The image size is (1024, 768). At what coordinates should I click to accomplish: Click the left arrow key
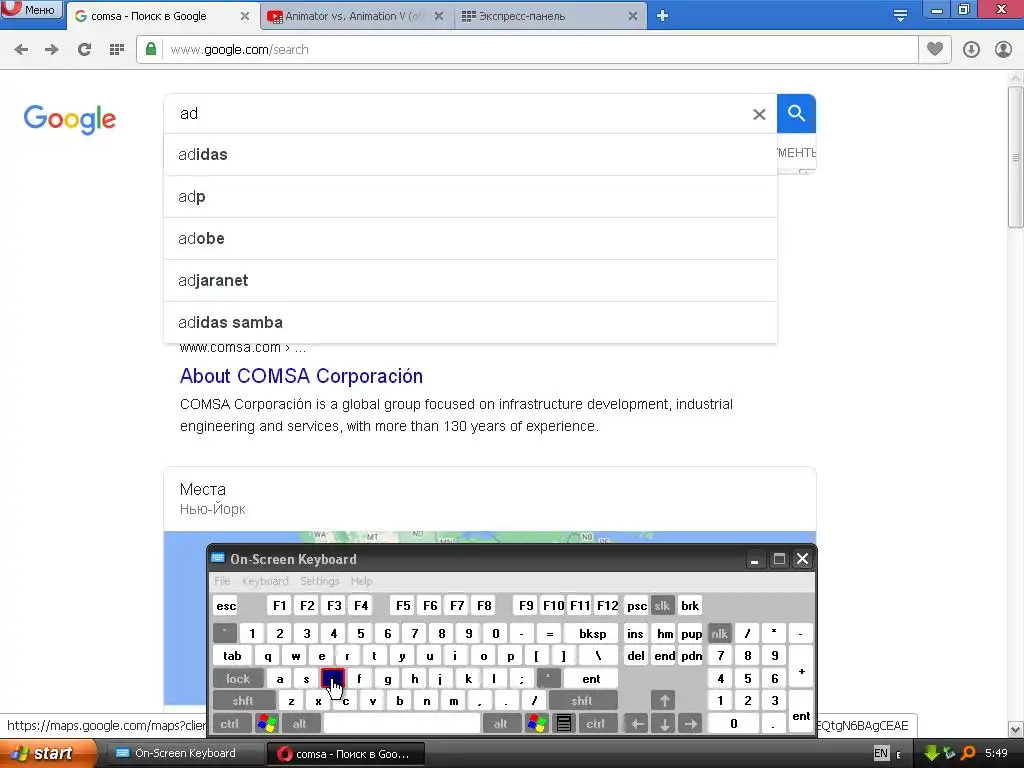coord(637,724)
